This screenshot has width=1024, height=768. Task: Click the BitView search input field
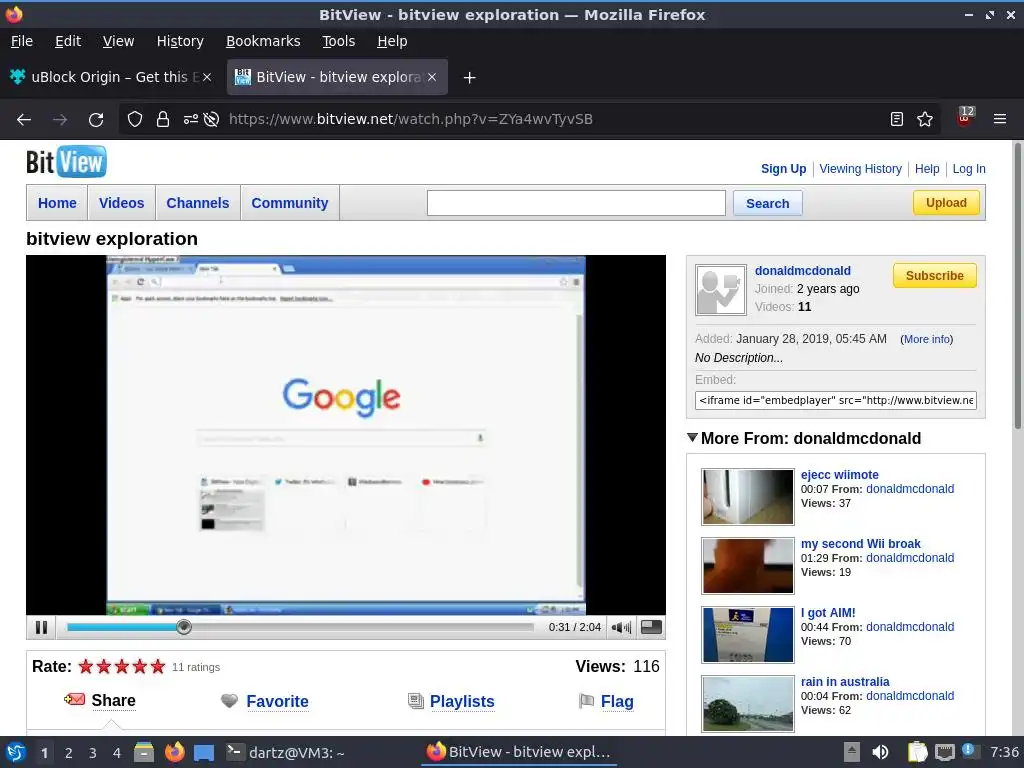[x=576, y=203]
